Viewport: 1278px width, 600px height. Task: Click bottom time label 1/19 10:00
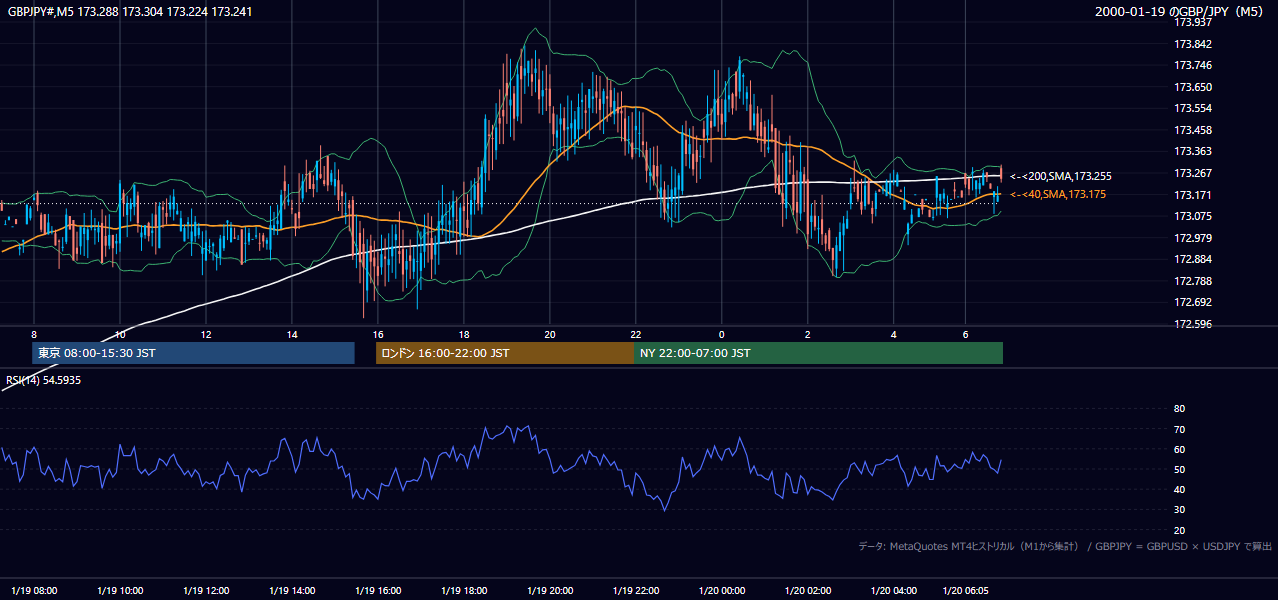coord(121,590)
